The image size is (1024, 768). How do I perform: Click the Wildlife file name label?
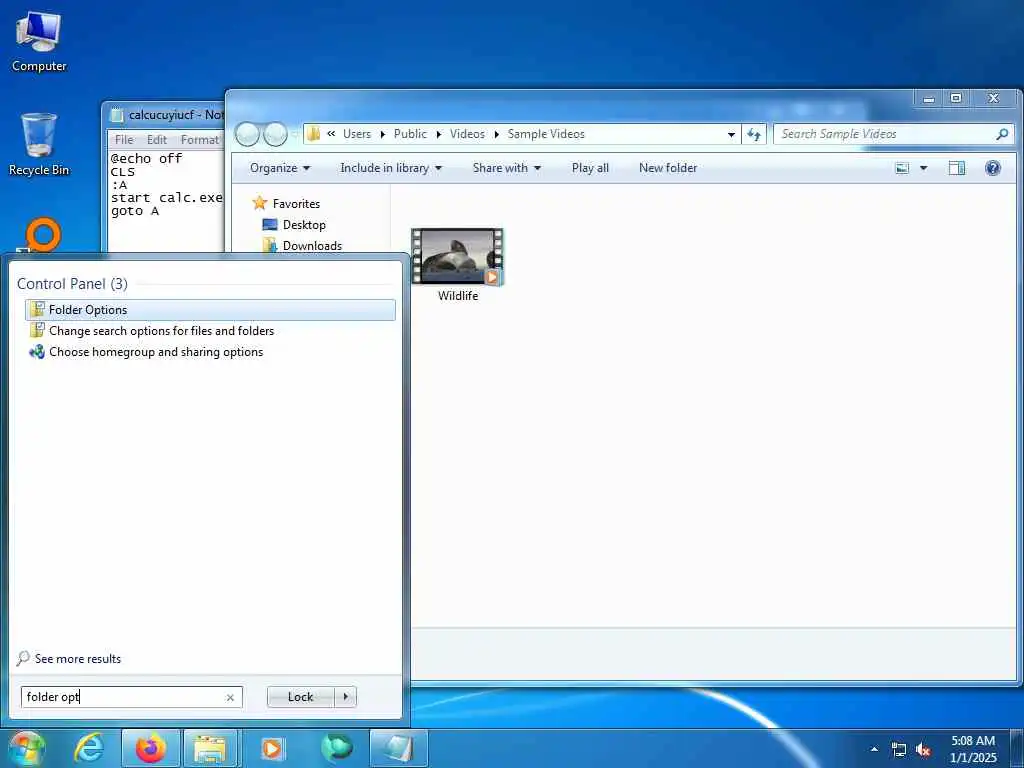tap(458, 296)
